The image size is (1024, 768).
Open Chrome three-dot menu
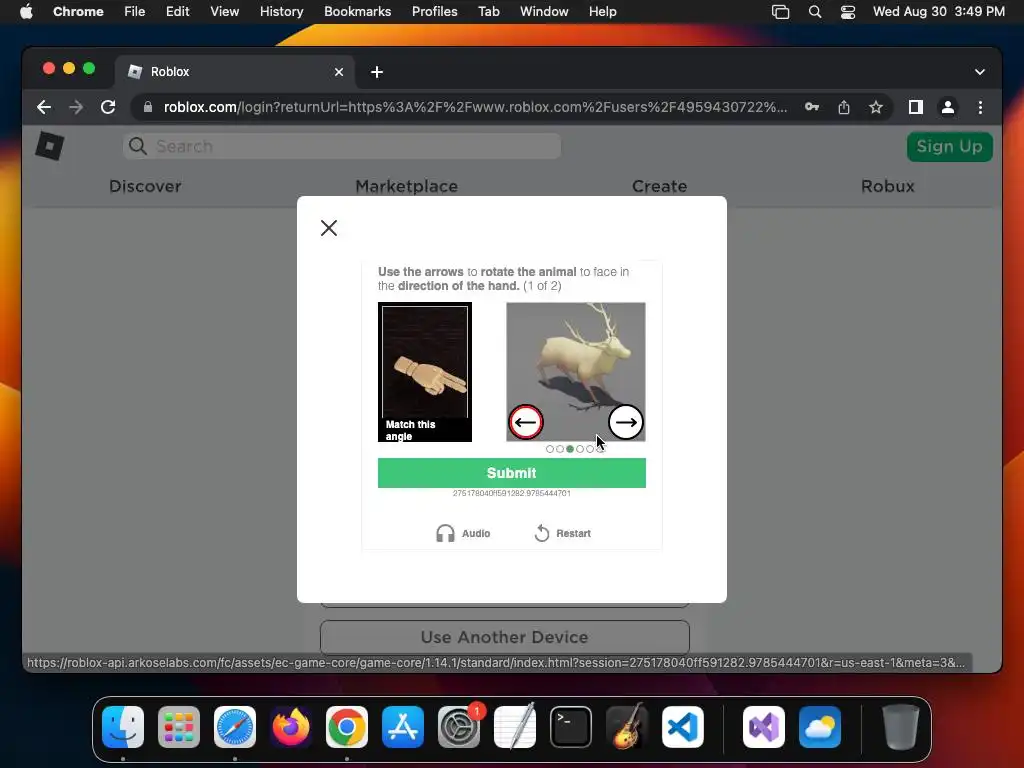click(x=980, y=107)
